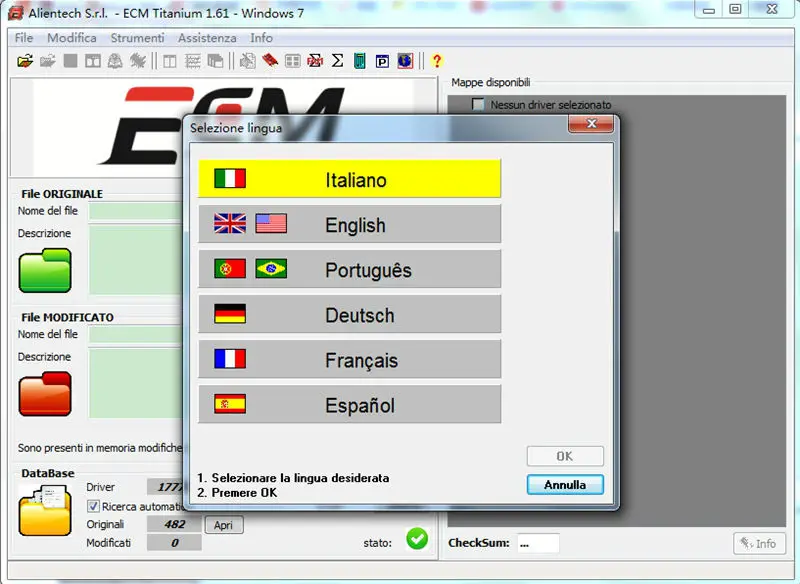Screen dimensions: 800x584
Task: Click the Driver count value
Action: [165, 487]
